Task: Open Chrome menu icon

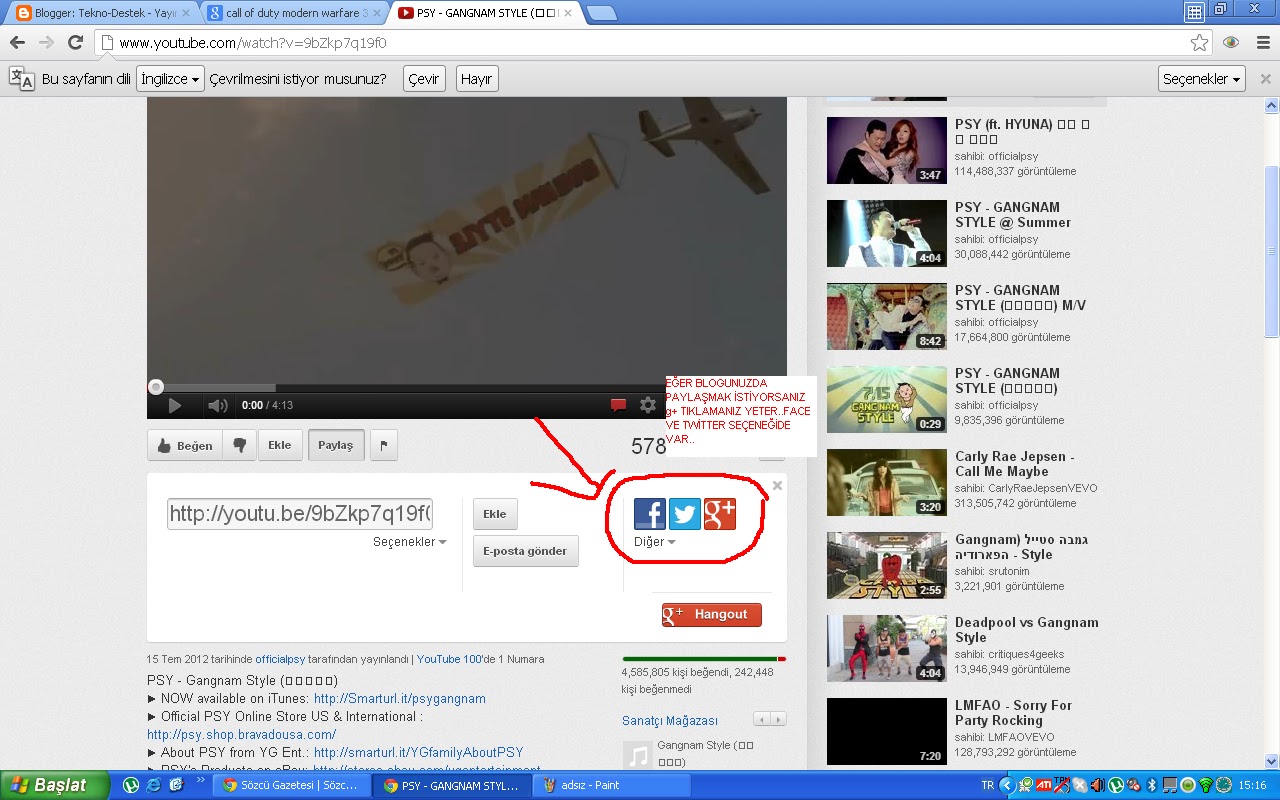Action: point(1261,43)
